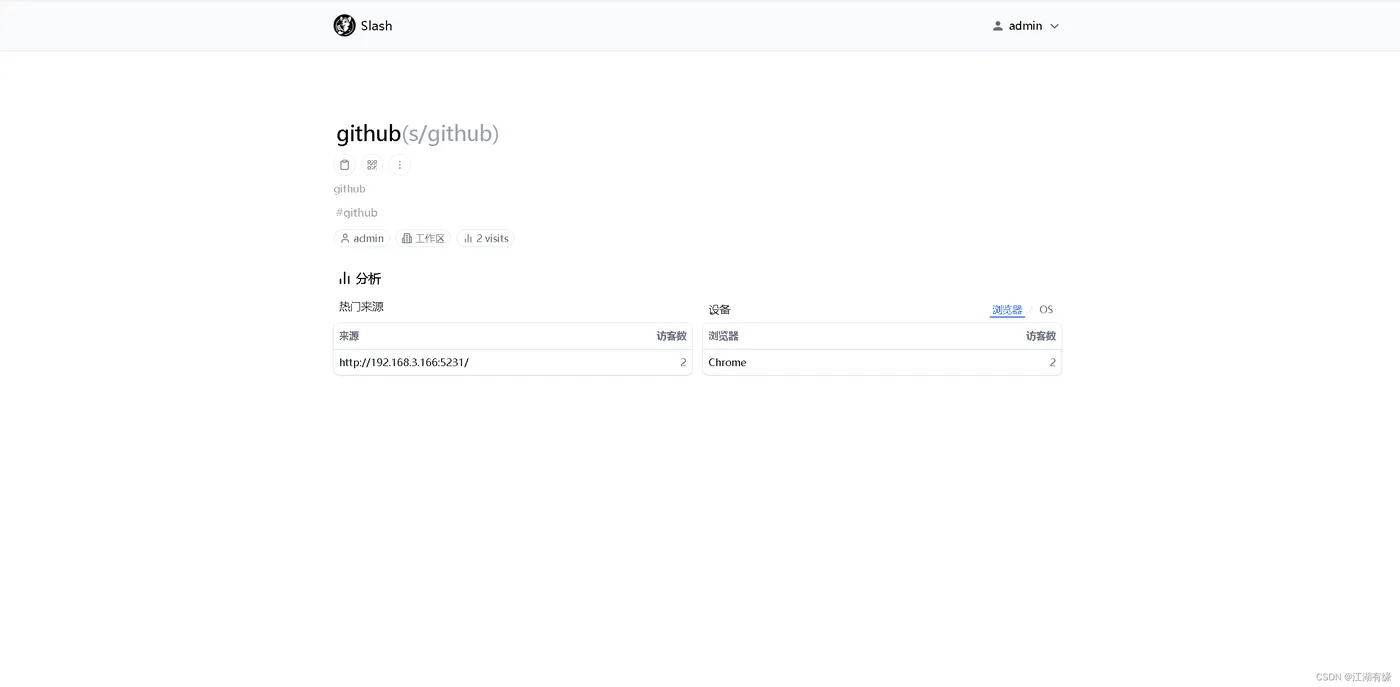Click the #github tag
Screen dimensions: 1400x687
357,213
